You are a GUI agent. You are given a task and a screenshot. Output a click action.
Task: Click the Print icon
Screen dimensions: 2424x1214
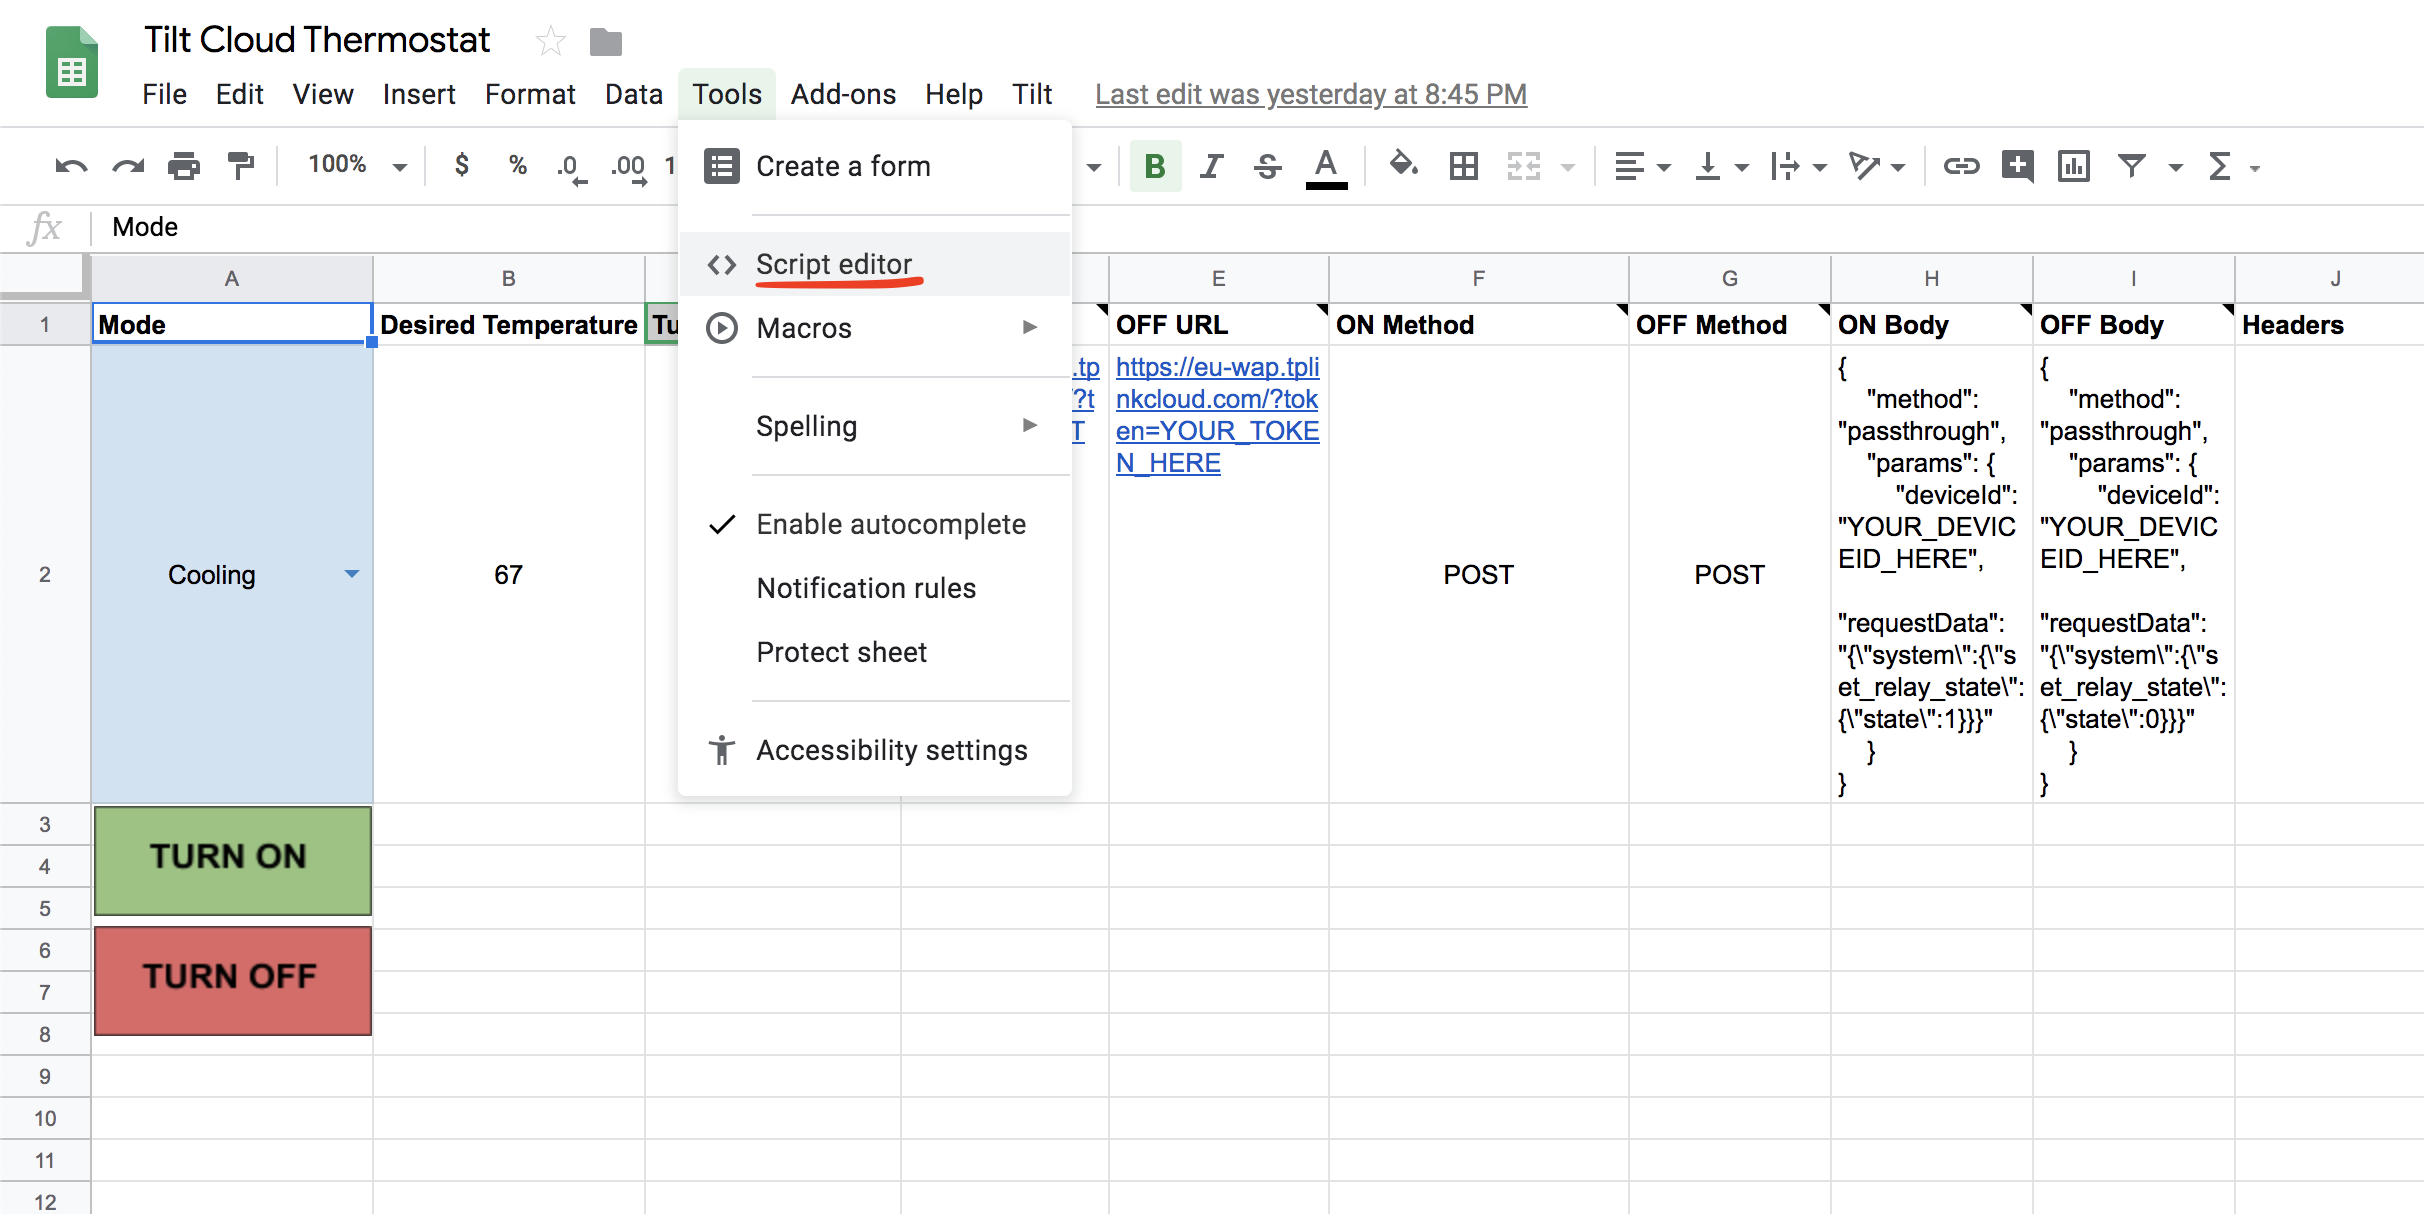184,166
